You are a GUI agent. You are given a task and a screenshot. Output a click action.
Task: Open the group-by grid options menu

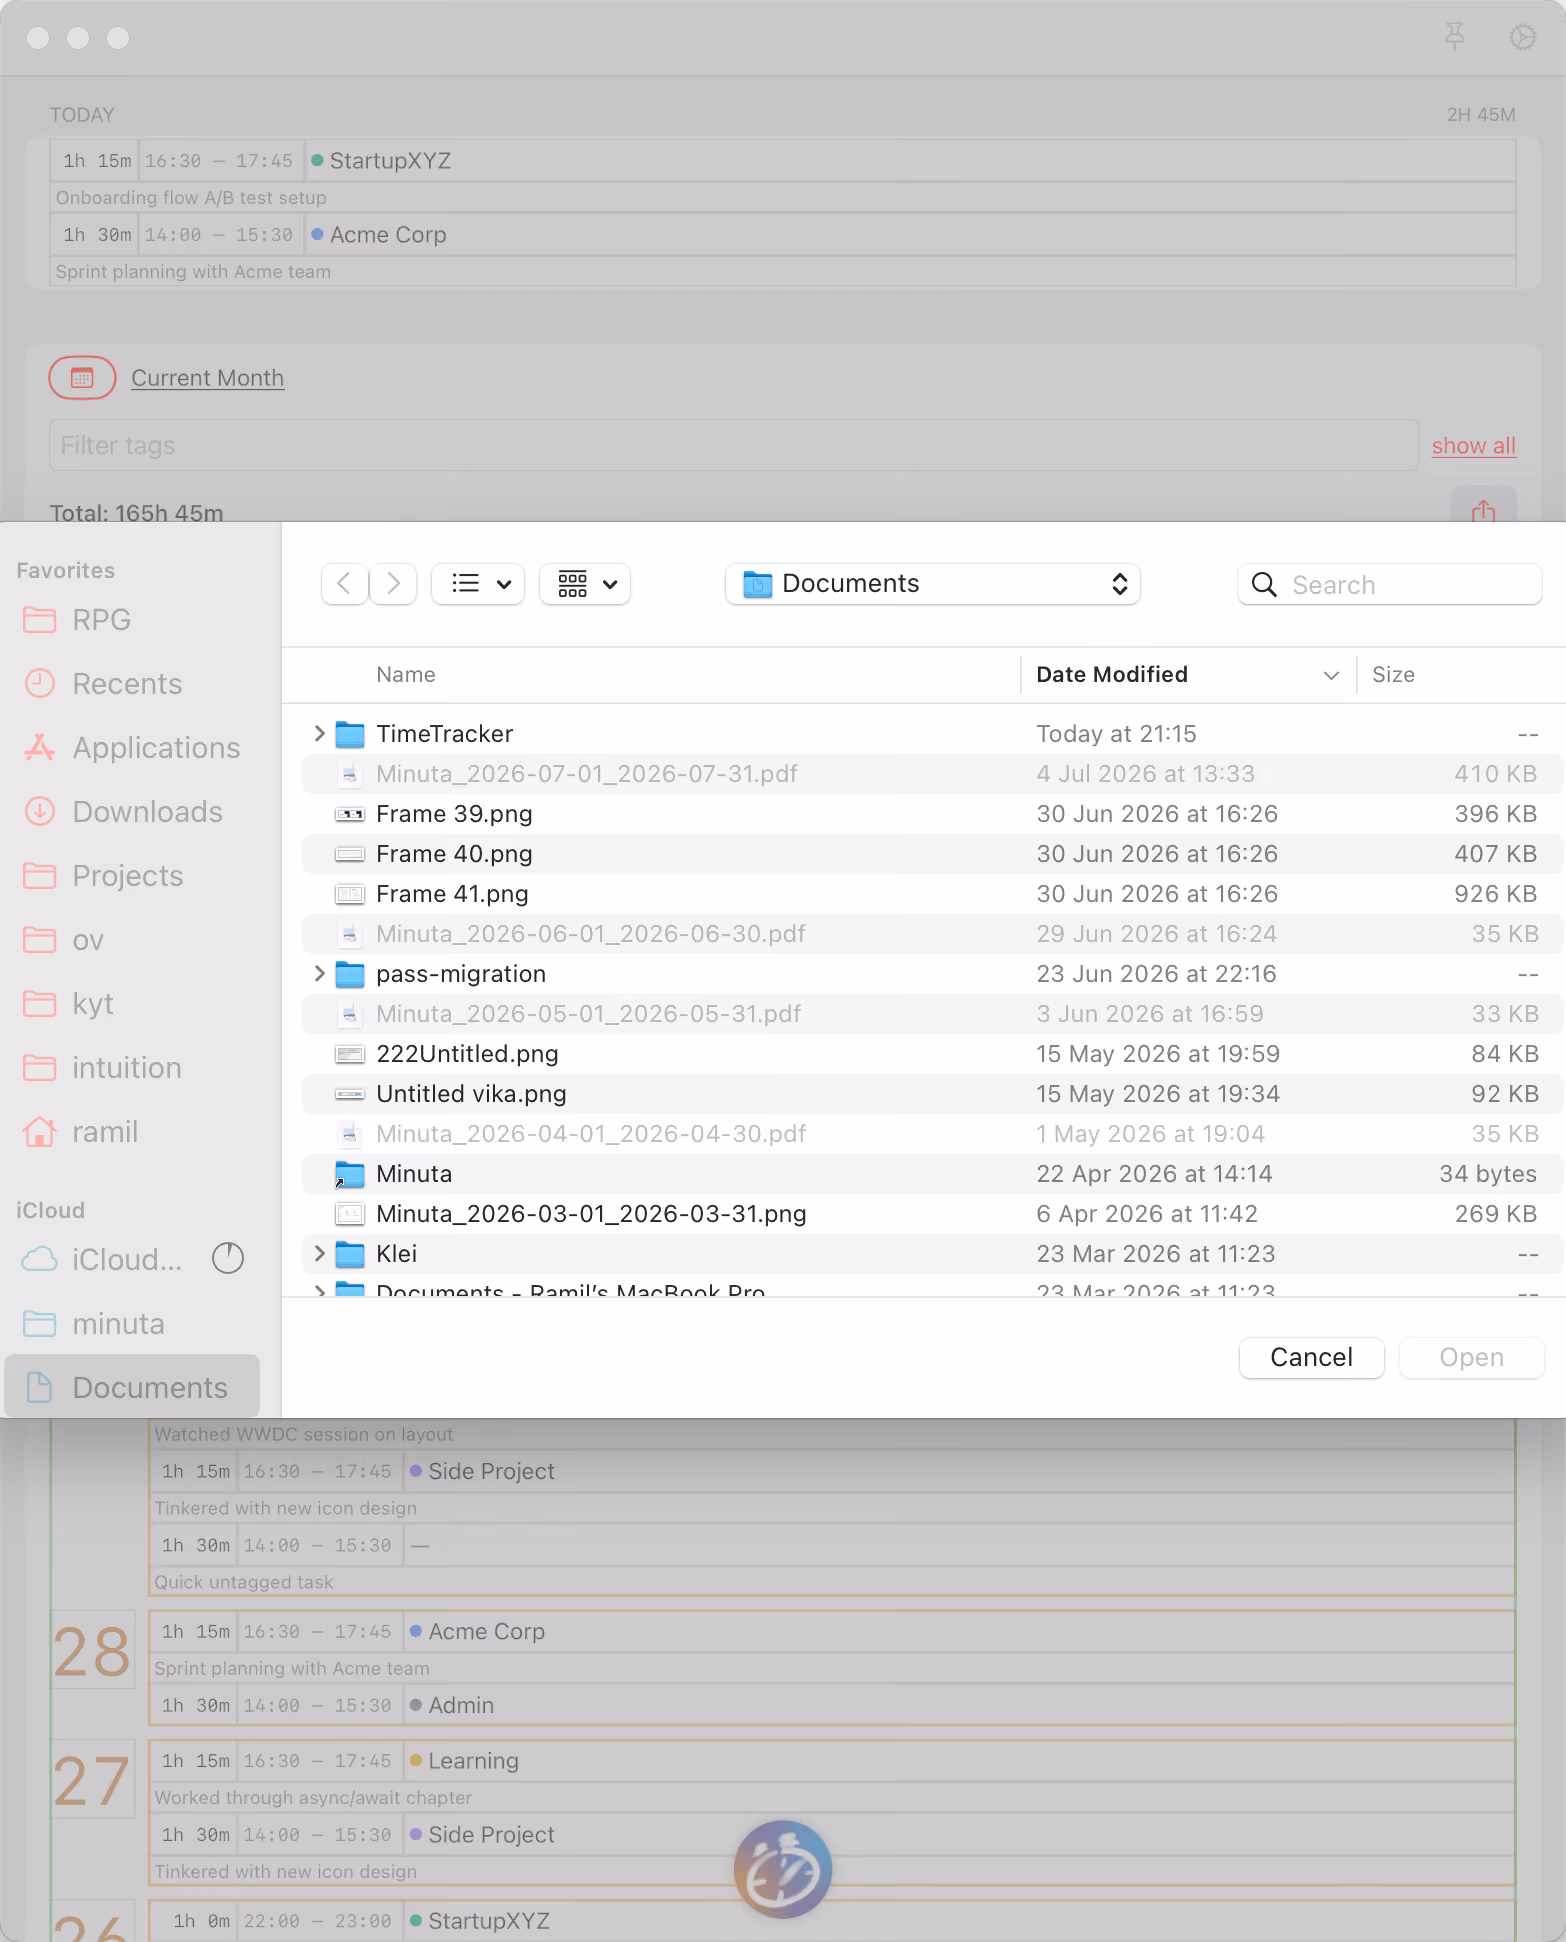(x=585, y=584)
